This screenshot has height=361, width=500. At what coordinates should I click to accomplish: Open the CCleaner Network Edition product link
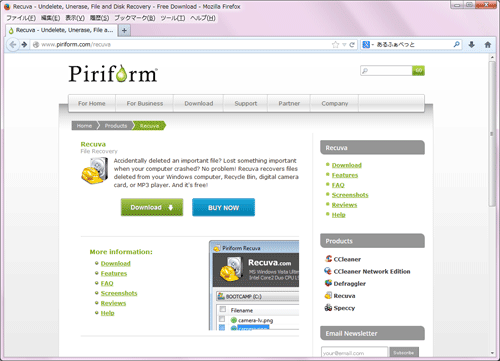tap(372, 271)
